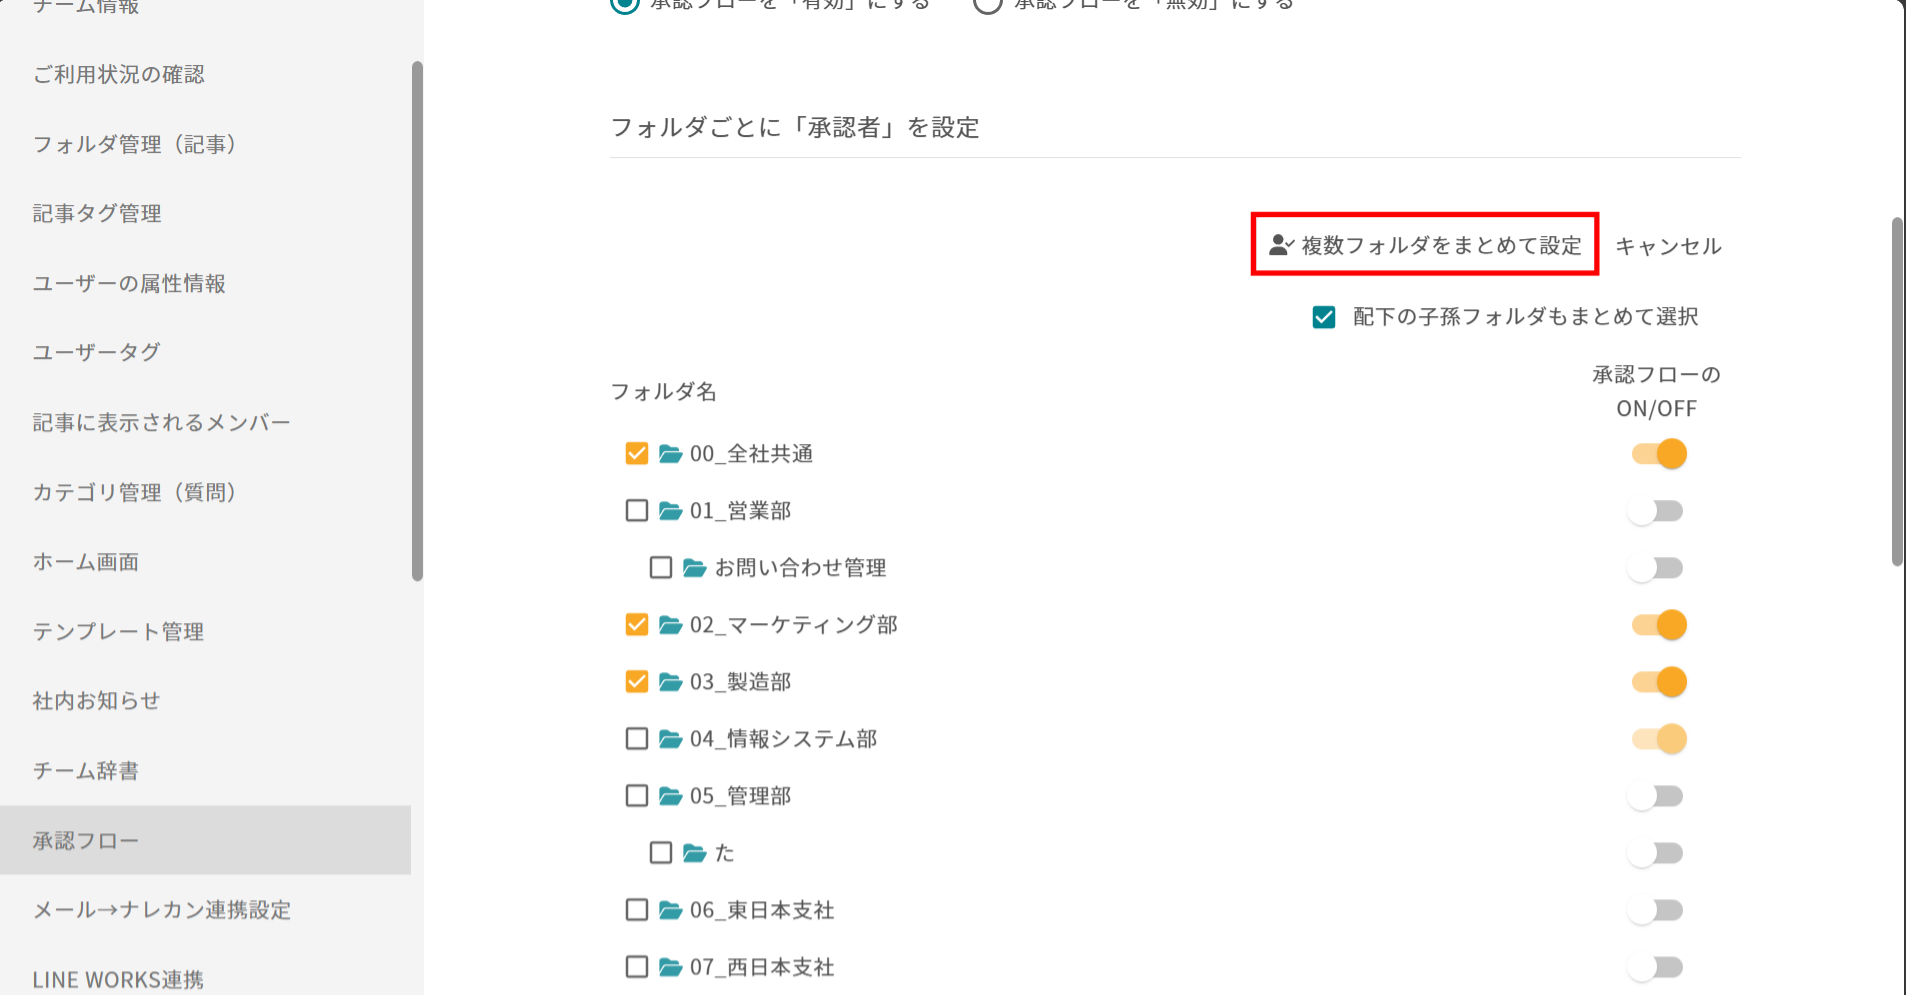Select チーム辞書 from the sidebar menu
The image size is (1906, 995).
pos(86,771)
